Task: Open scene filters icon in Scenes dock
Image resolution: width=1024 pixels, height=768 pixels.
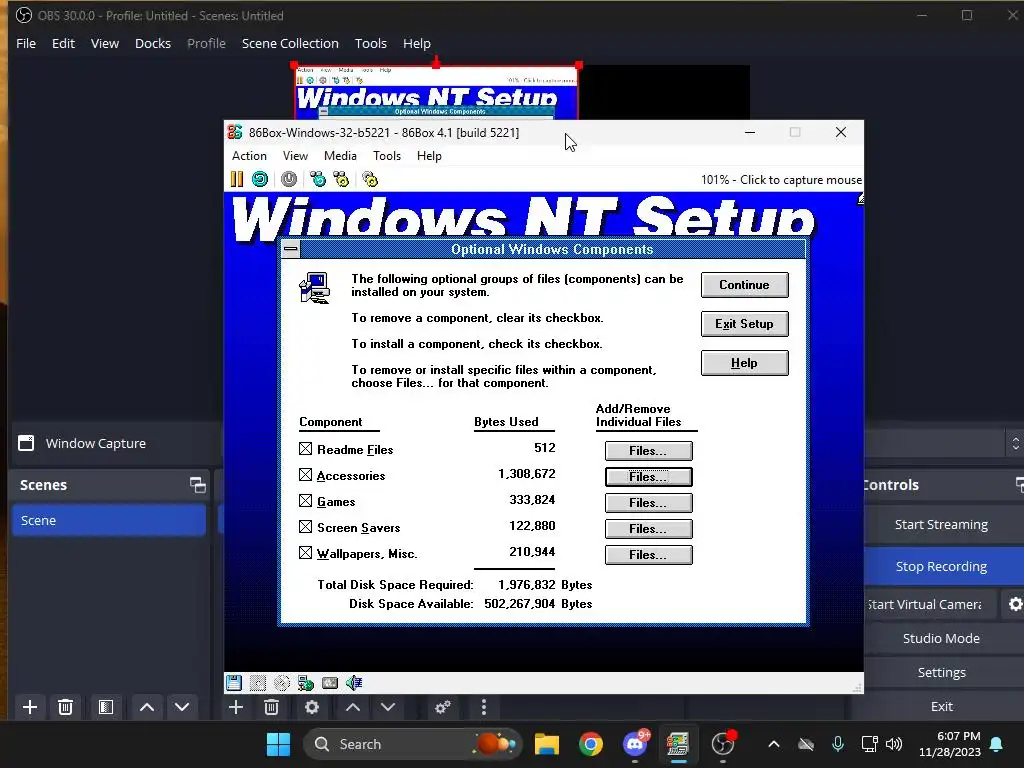Action: [106, 707]
